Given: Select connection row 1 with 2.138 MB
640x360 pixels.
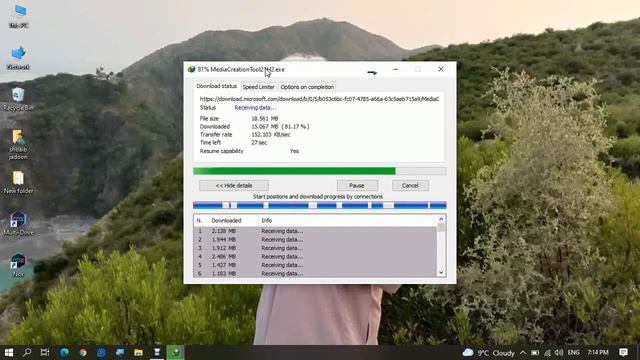Looking at the screenshot, I should tap(315, 231).
